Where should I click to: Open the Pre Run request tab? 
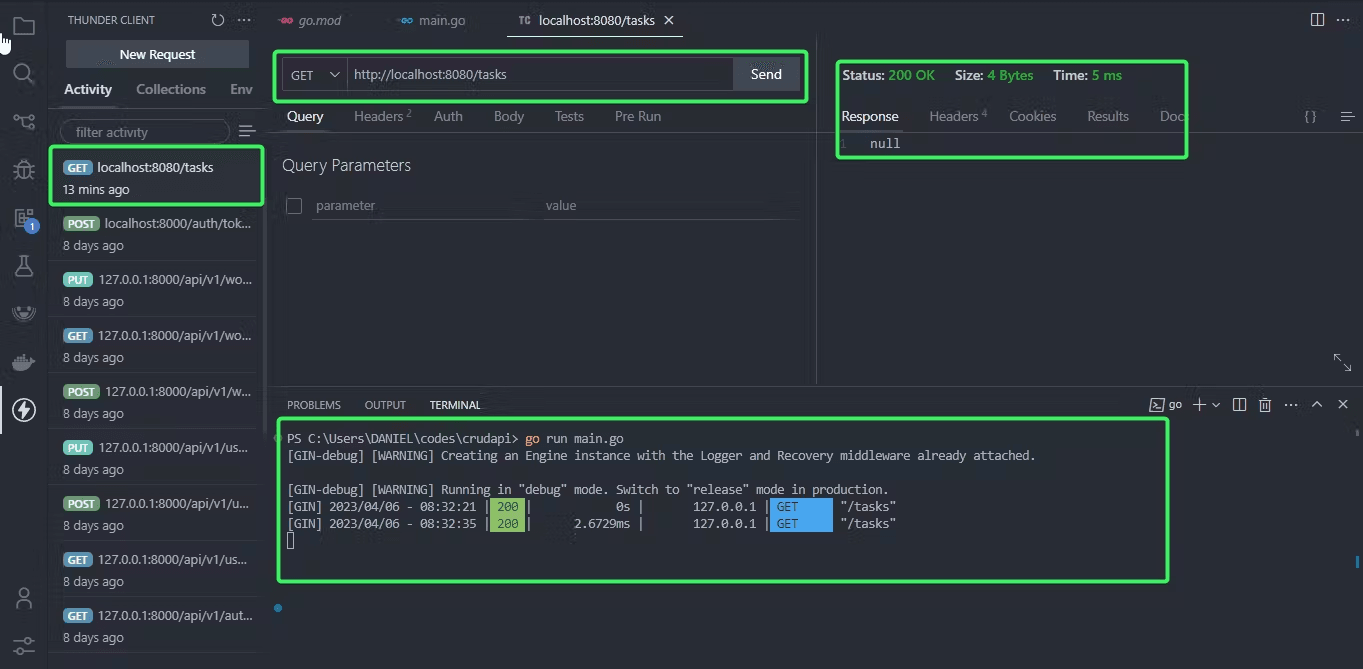[638, 116]
